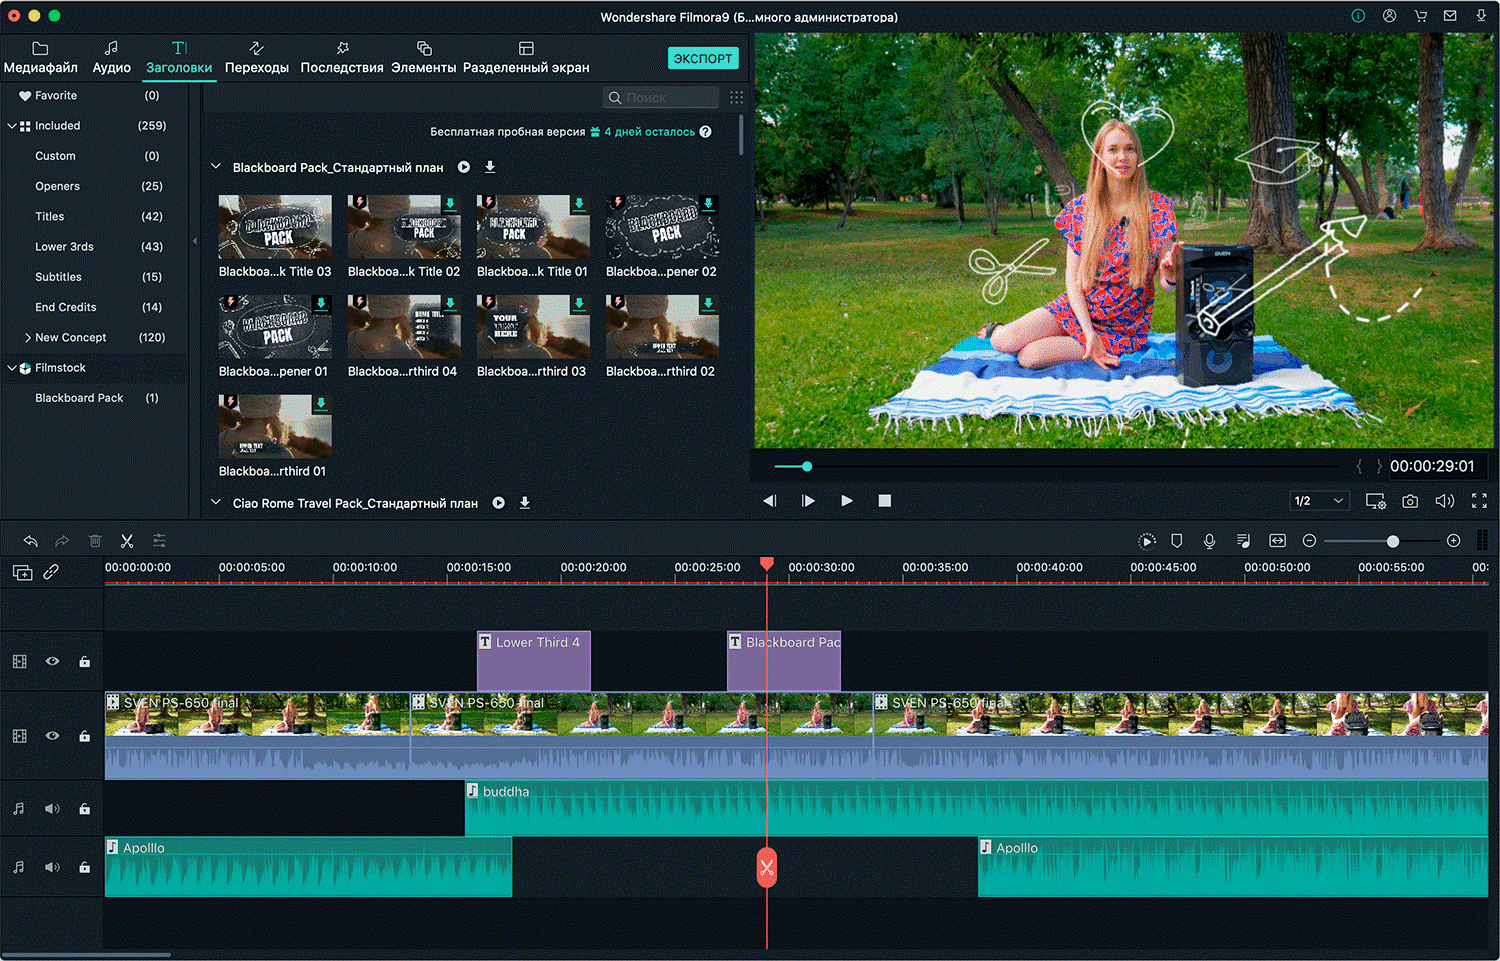Screen dimensions: 1500x961
Task: Open the Элементы tab
Action: point(424,58)
